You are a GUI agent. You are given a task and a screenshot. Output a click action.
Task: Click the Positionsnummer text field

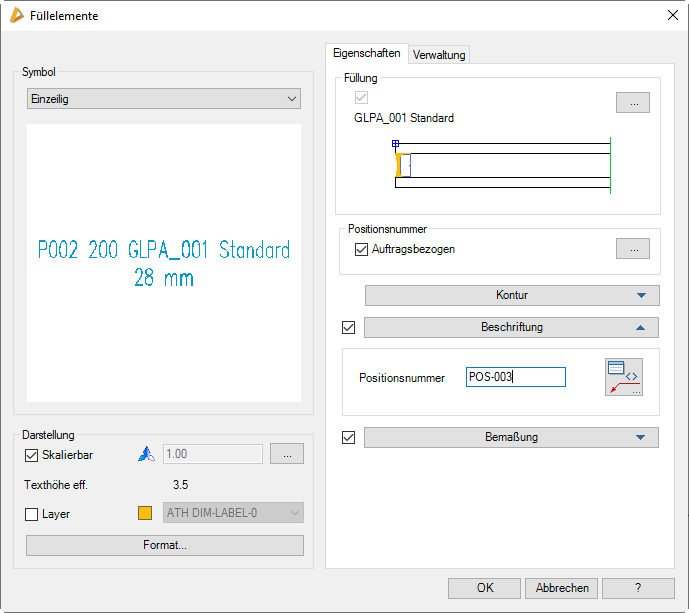click(x=515, y=377)
